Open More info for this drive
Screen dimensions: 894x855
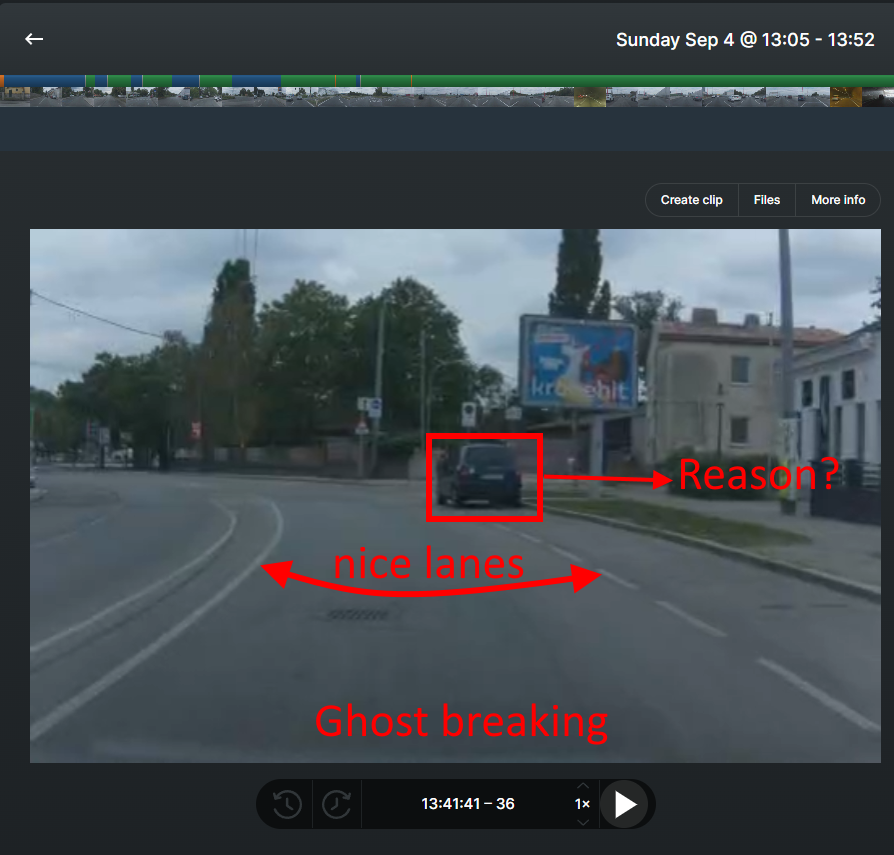(x=838, y=199)
